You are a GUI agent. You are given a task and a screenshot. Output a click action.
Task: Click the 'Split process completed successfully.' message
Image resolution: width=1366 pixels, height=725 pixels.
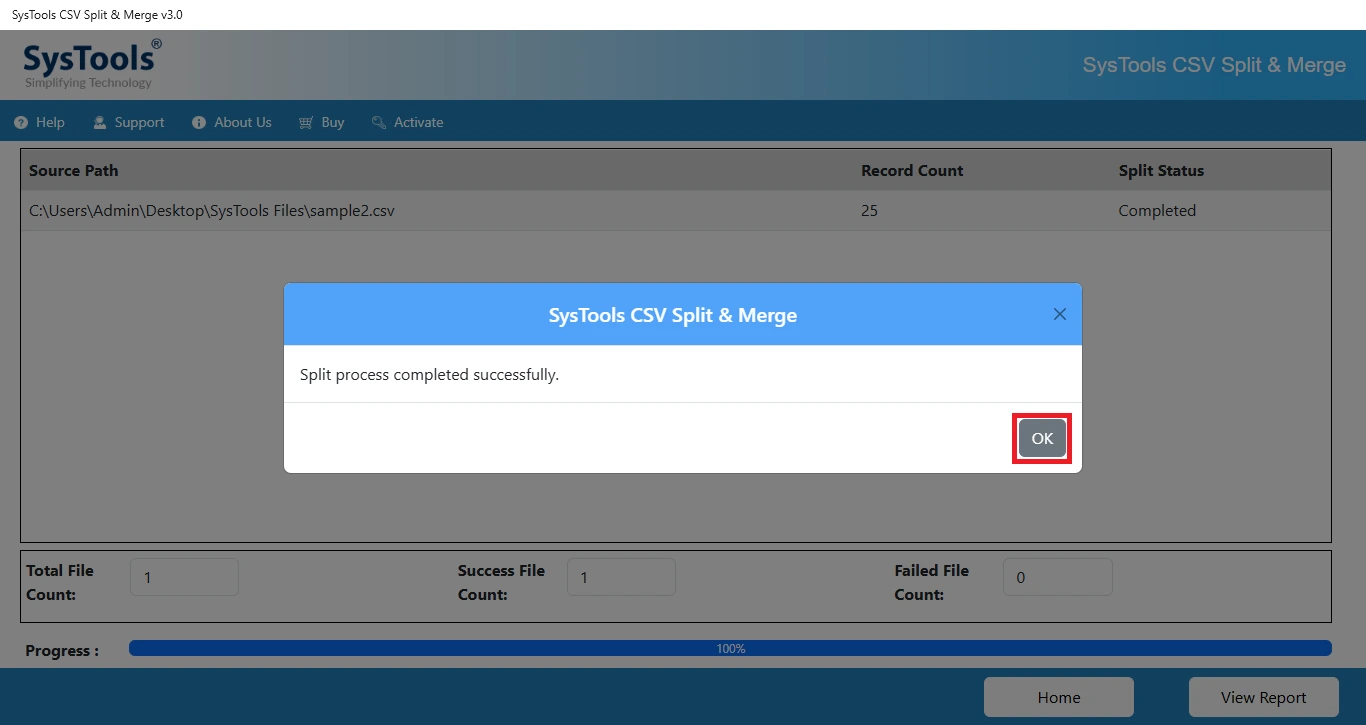[x=429, y=375]
